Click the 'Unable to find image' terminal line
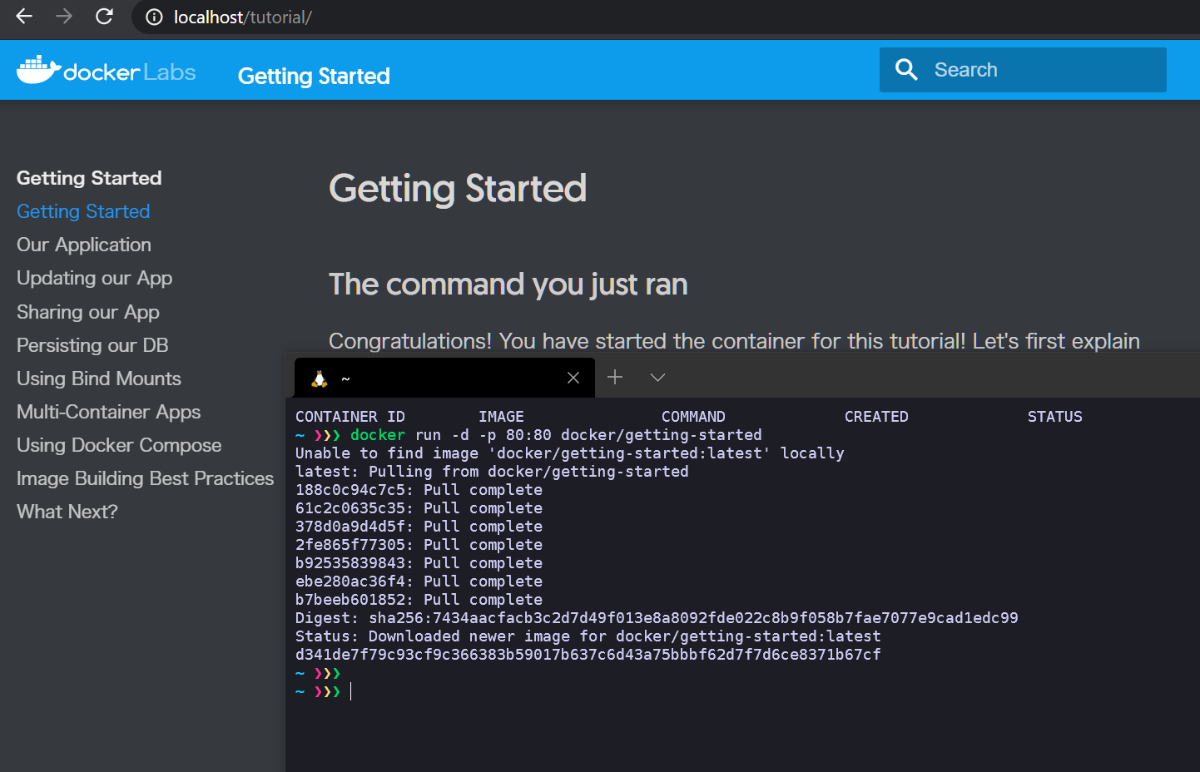The height and width of the screenshot is (772, 1200). pos(570,453)
